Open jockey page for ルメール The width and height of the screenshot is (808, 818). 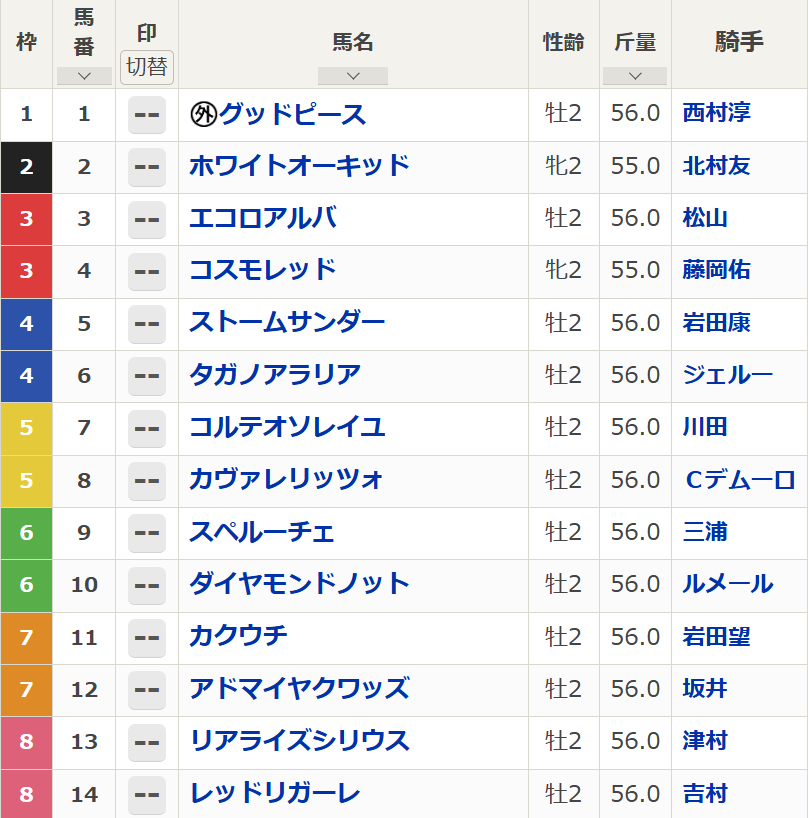tap(727, 585)
